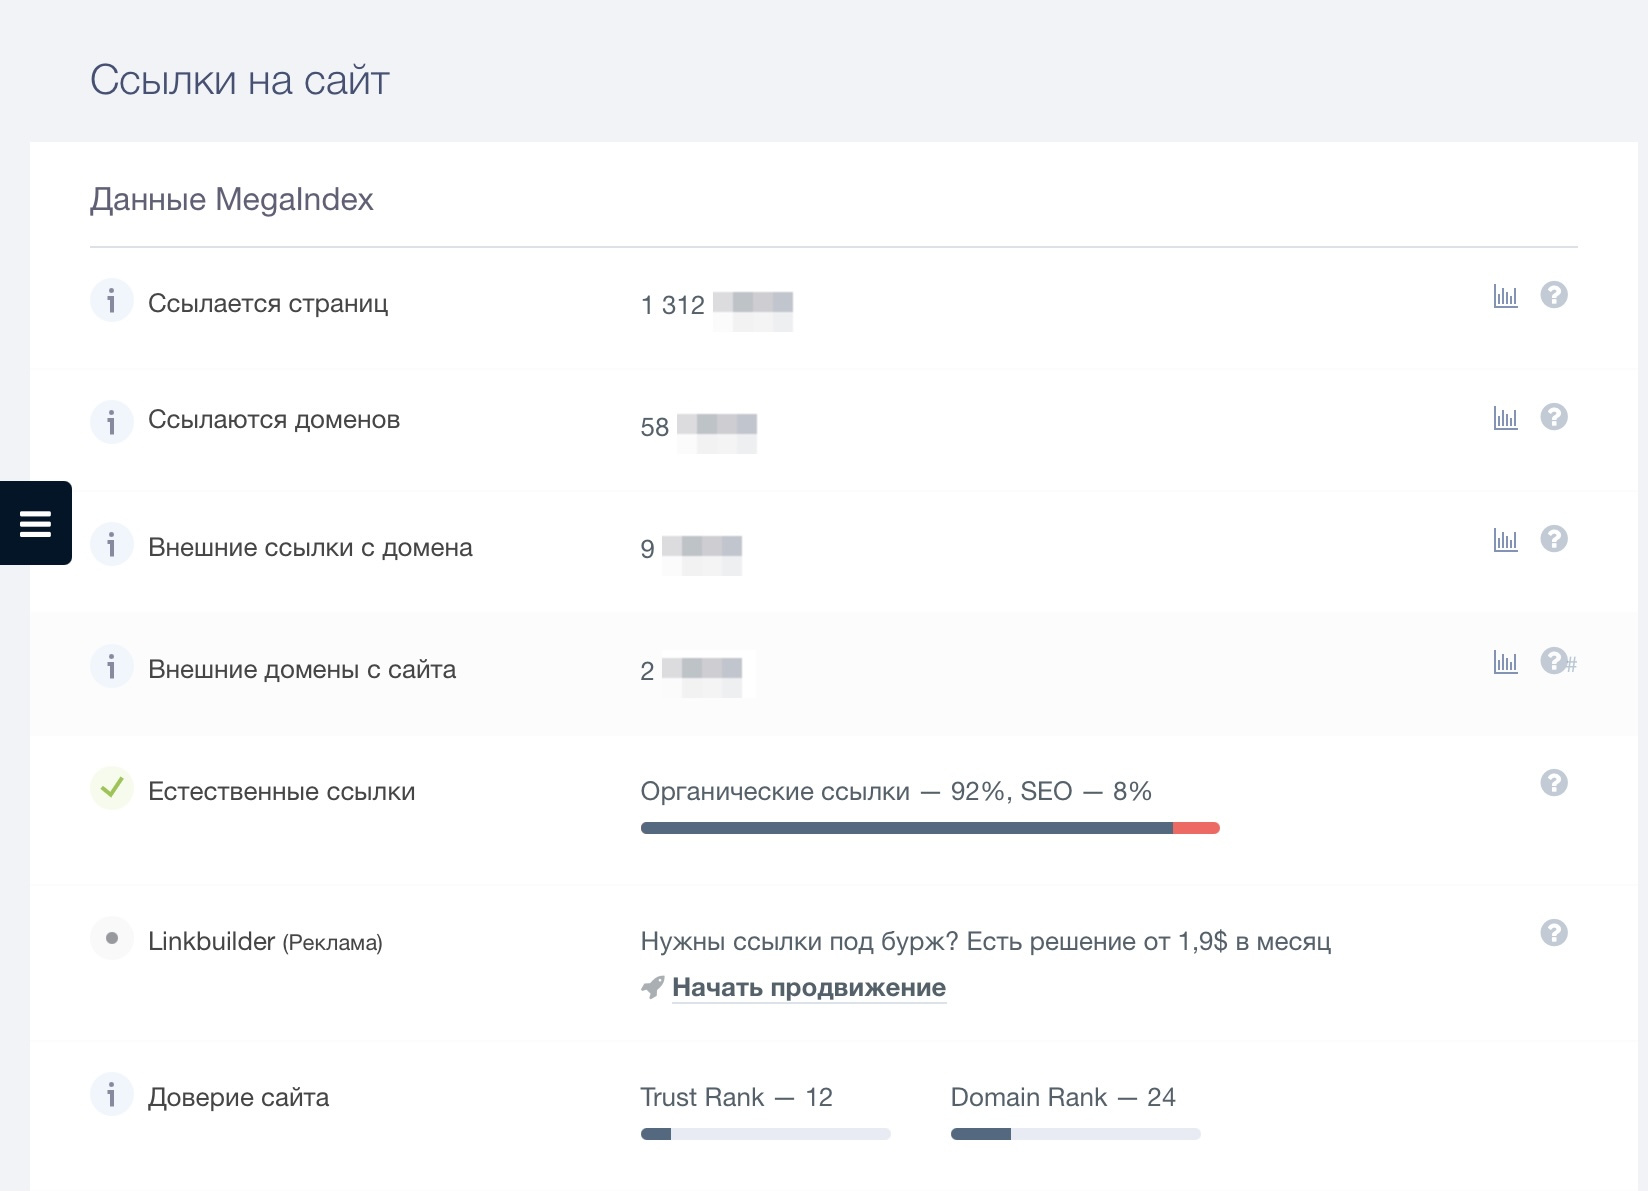The image size is (1648, 1191).
Task: Click the Ссылаются доменов label
Action: (274, 420)
